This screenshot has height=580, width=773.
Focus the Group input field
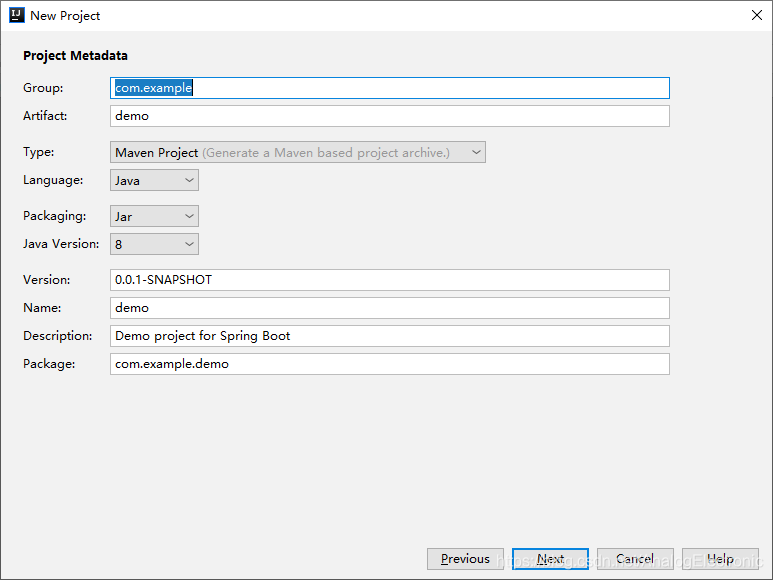[389, 88]
